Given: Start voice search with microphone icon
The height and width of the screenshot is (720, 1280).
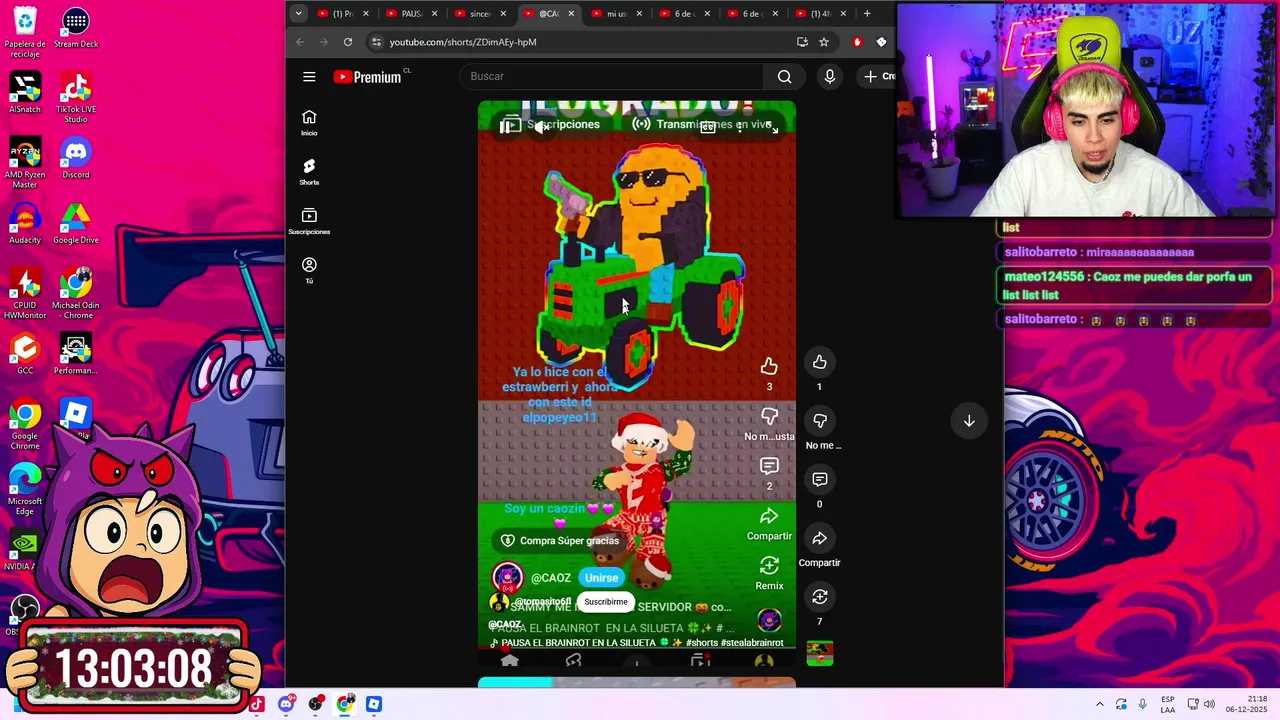Looking at the screenshot, I should [829, 77].
